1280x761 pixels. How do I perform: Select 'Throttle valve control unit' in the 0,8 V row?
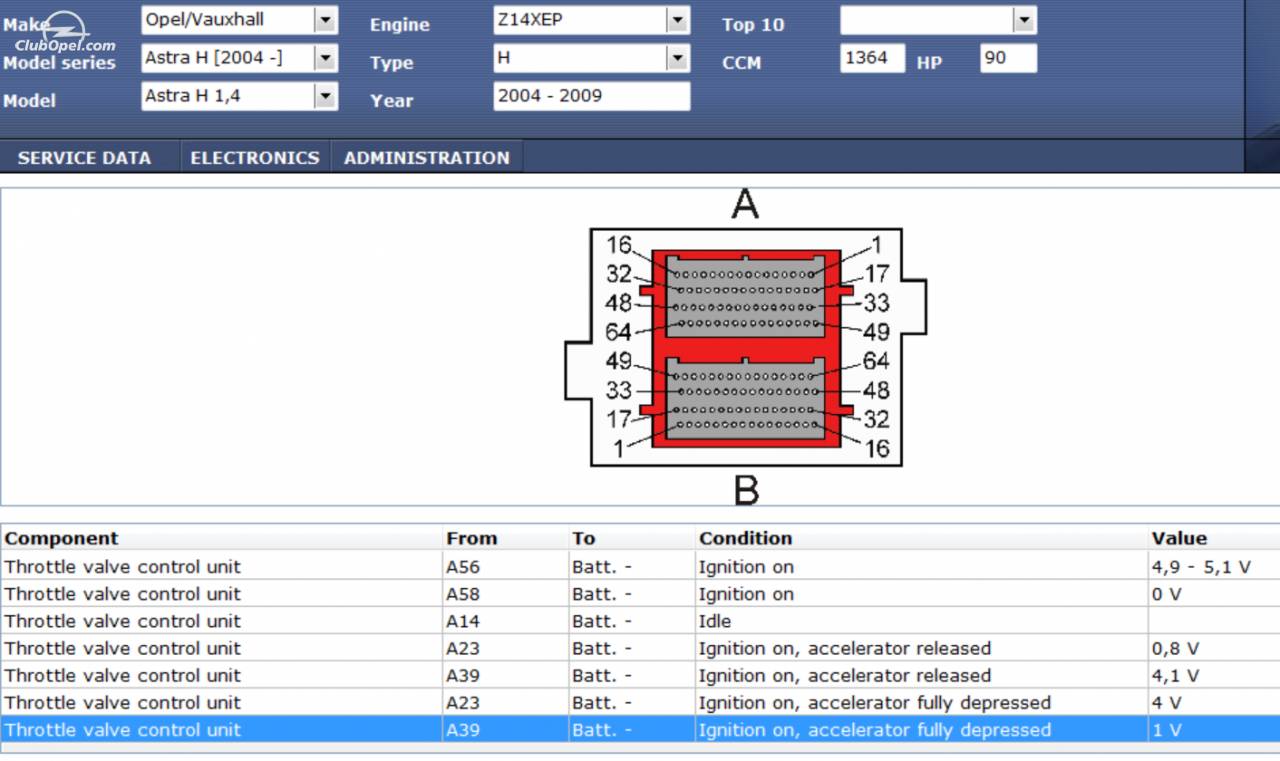pos(221,648)
